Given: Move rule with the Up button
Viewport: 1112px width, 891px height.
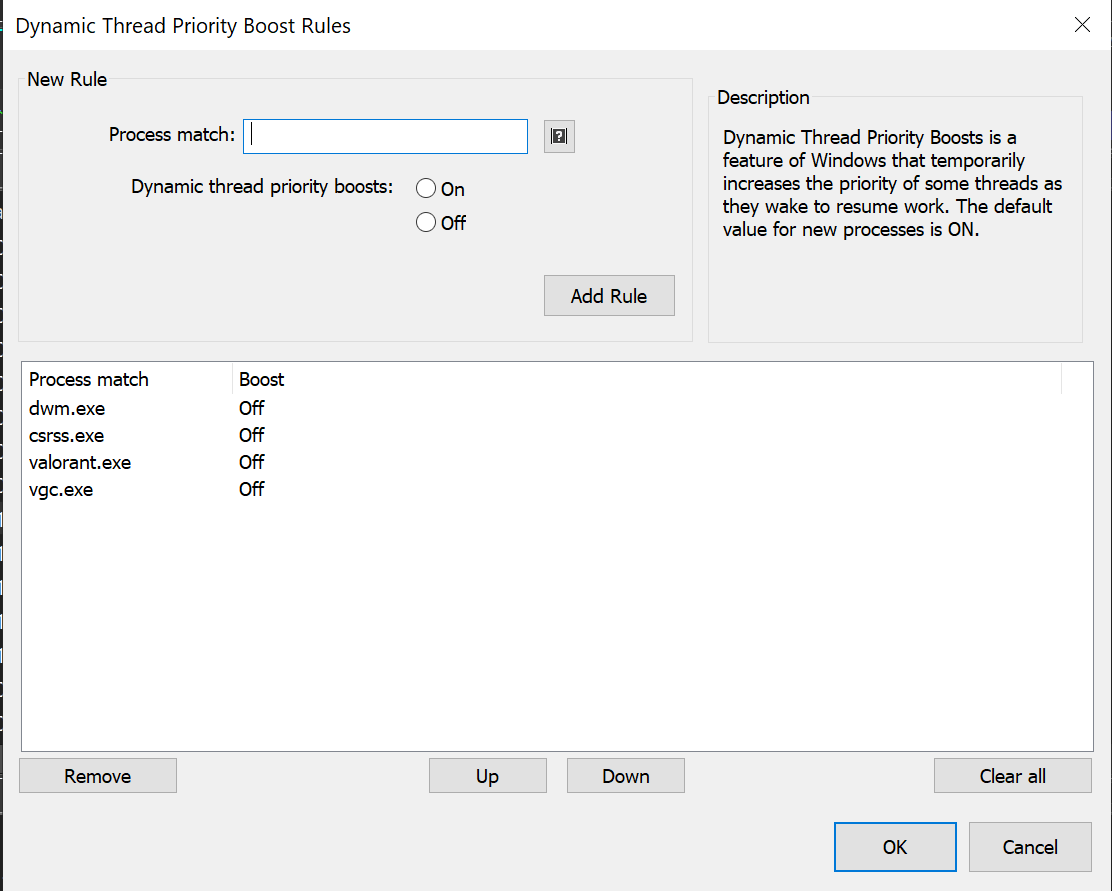Looking at the screenshot, I should pyautogui.click(x=487, y=776).
